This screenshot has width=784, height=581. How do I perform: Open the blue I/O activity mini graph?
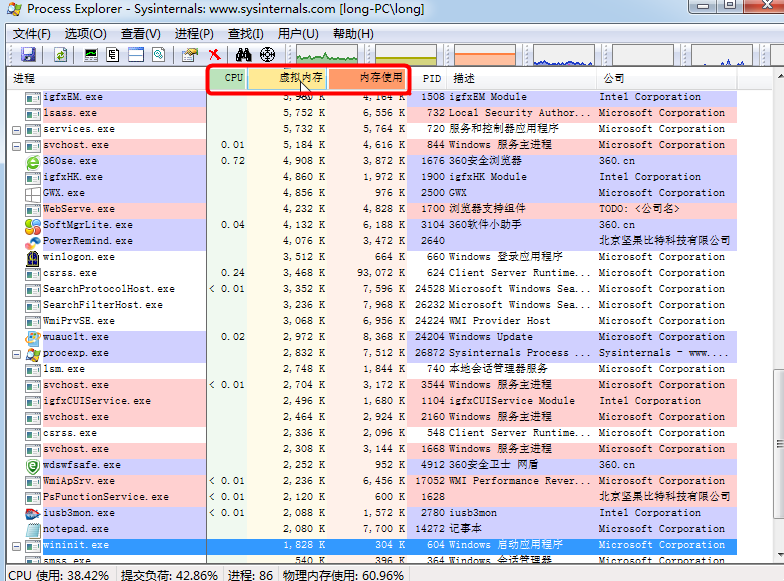pyautogui.click(x=564, y=55)
